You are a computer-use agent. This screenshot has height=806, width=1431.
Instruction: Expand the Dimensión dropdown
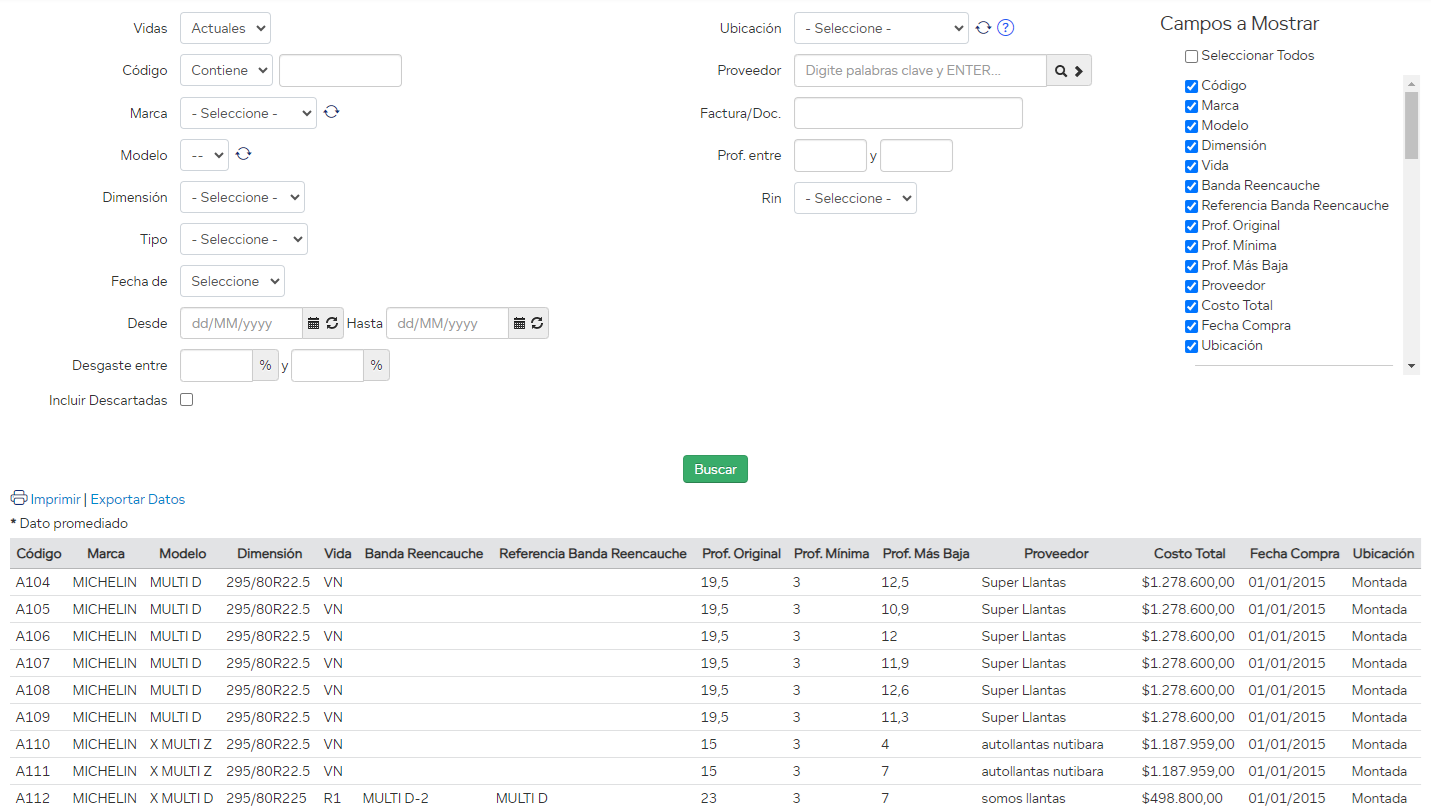coord(242,197)
